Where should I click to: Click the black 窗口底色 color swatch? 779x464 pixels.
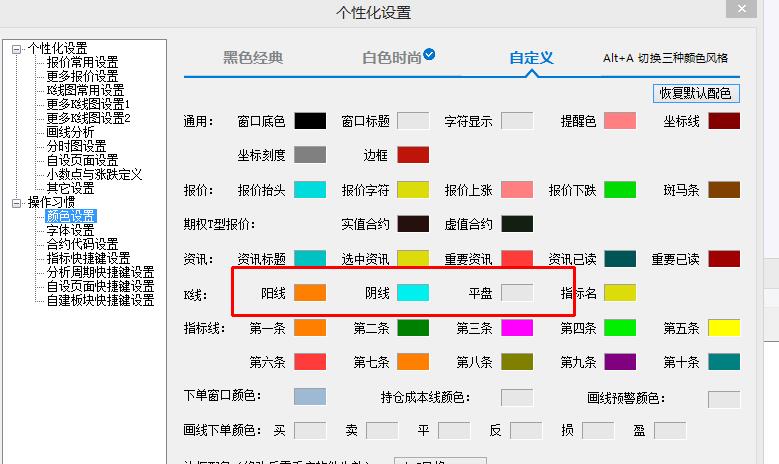(310, 121)
